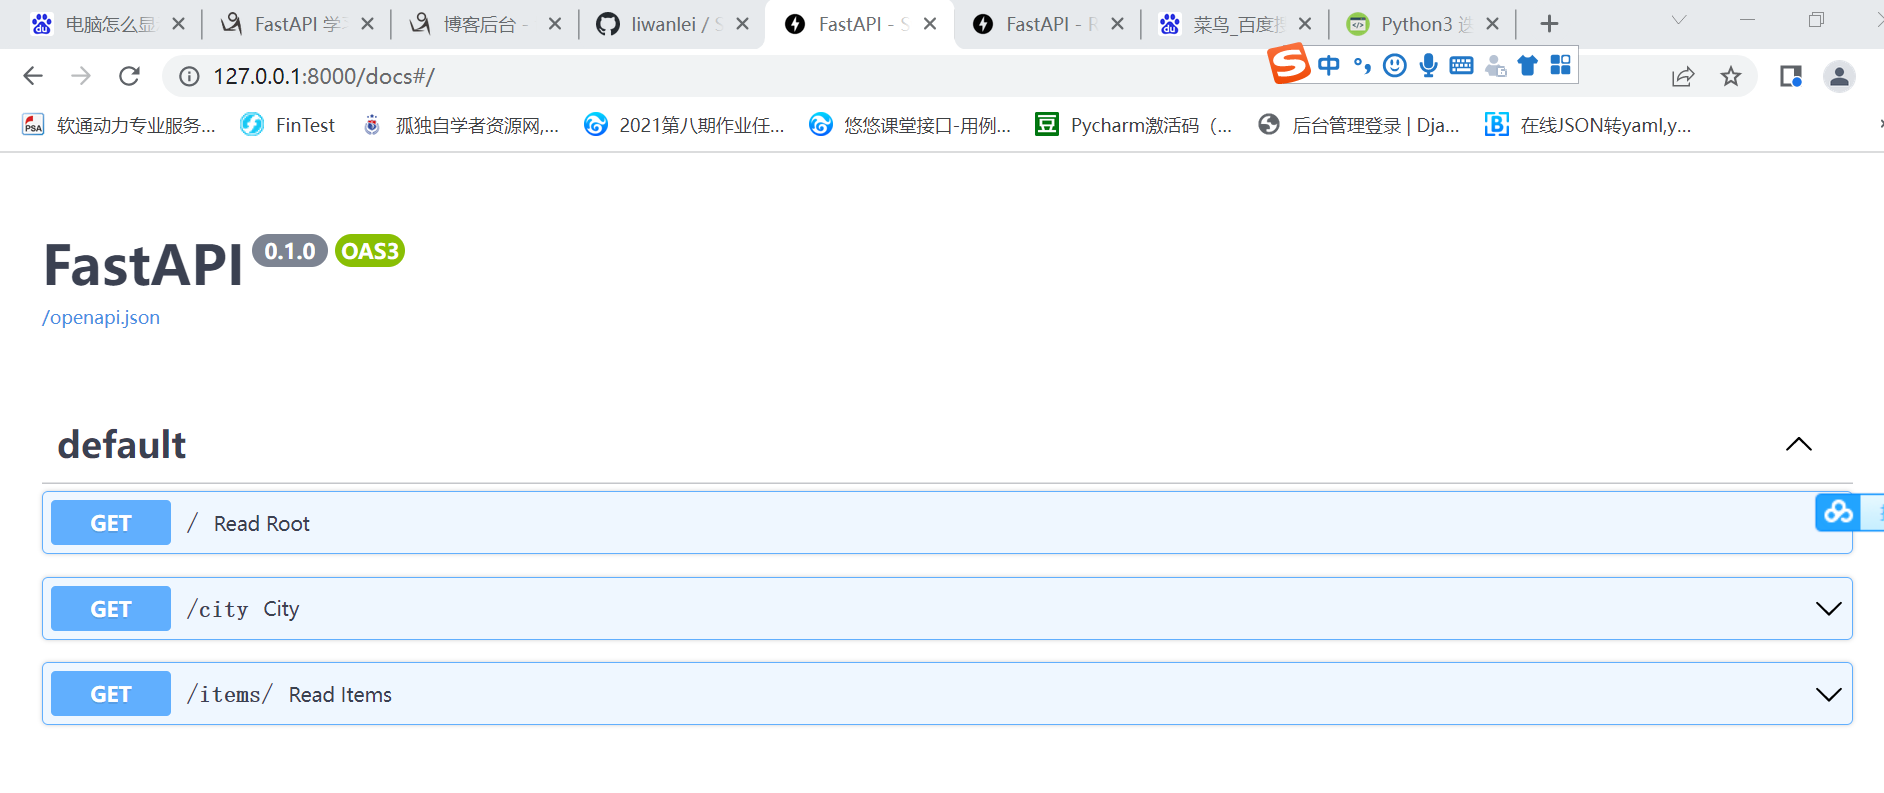Expand the /city endpoint chevron
This screenshot has height=793, width=1884.
(x=1829, y=609)
